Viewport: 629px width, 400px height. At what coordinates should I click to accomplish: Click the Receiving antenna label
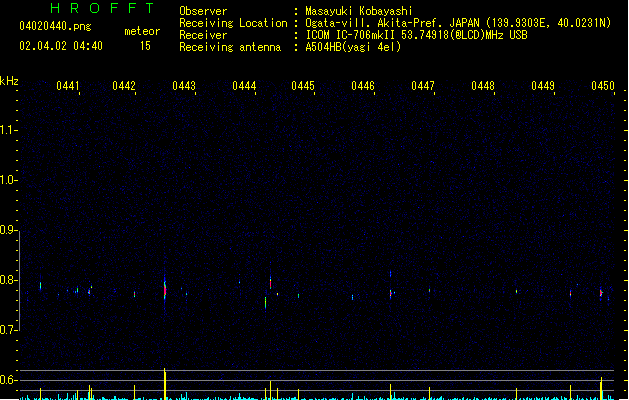point(230,47)
